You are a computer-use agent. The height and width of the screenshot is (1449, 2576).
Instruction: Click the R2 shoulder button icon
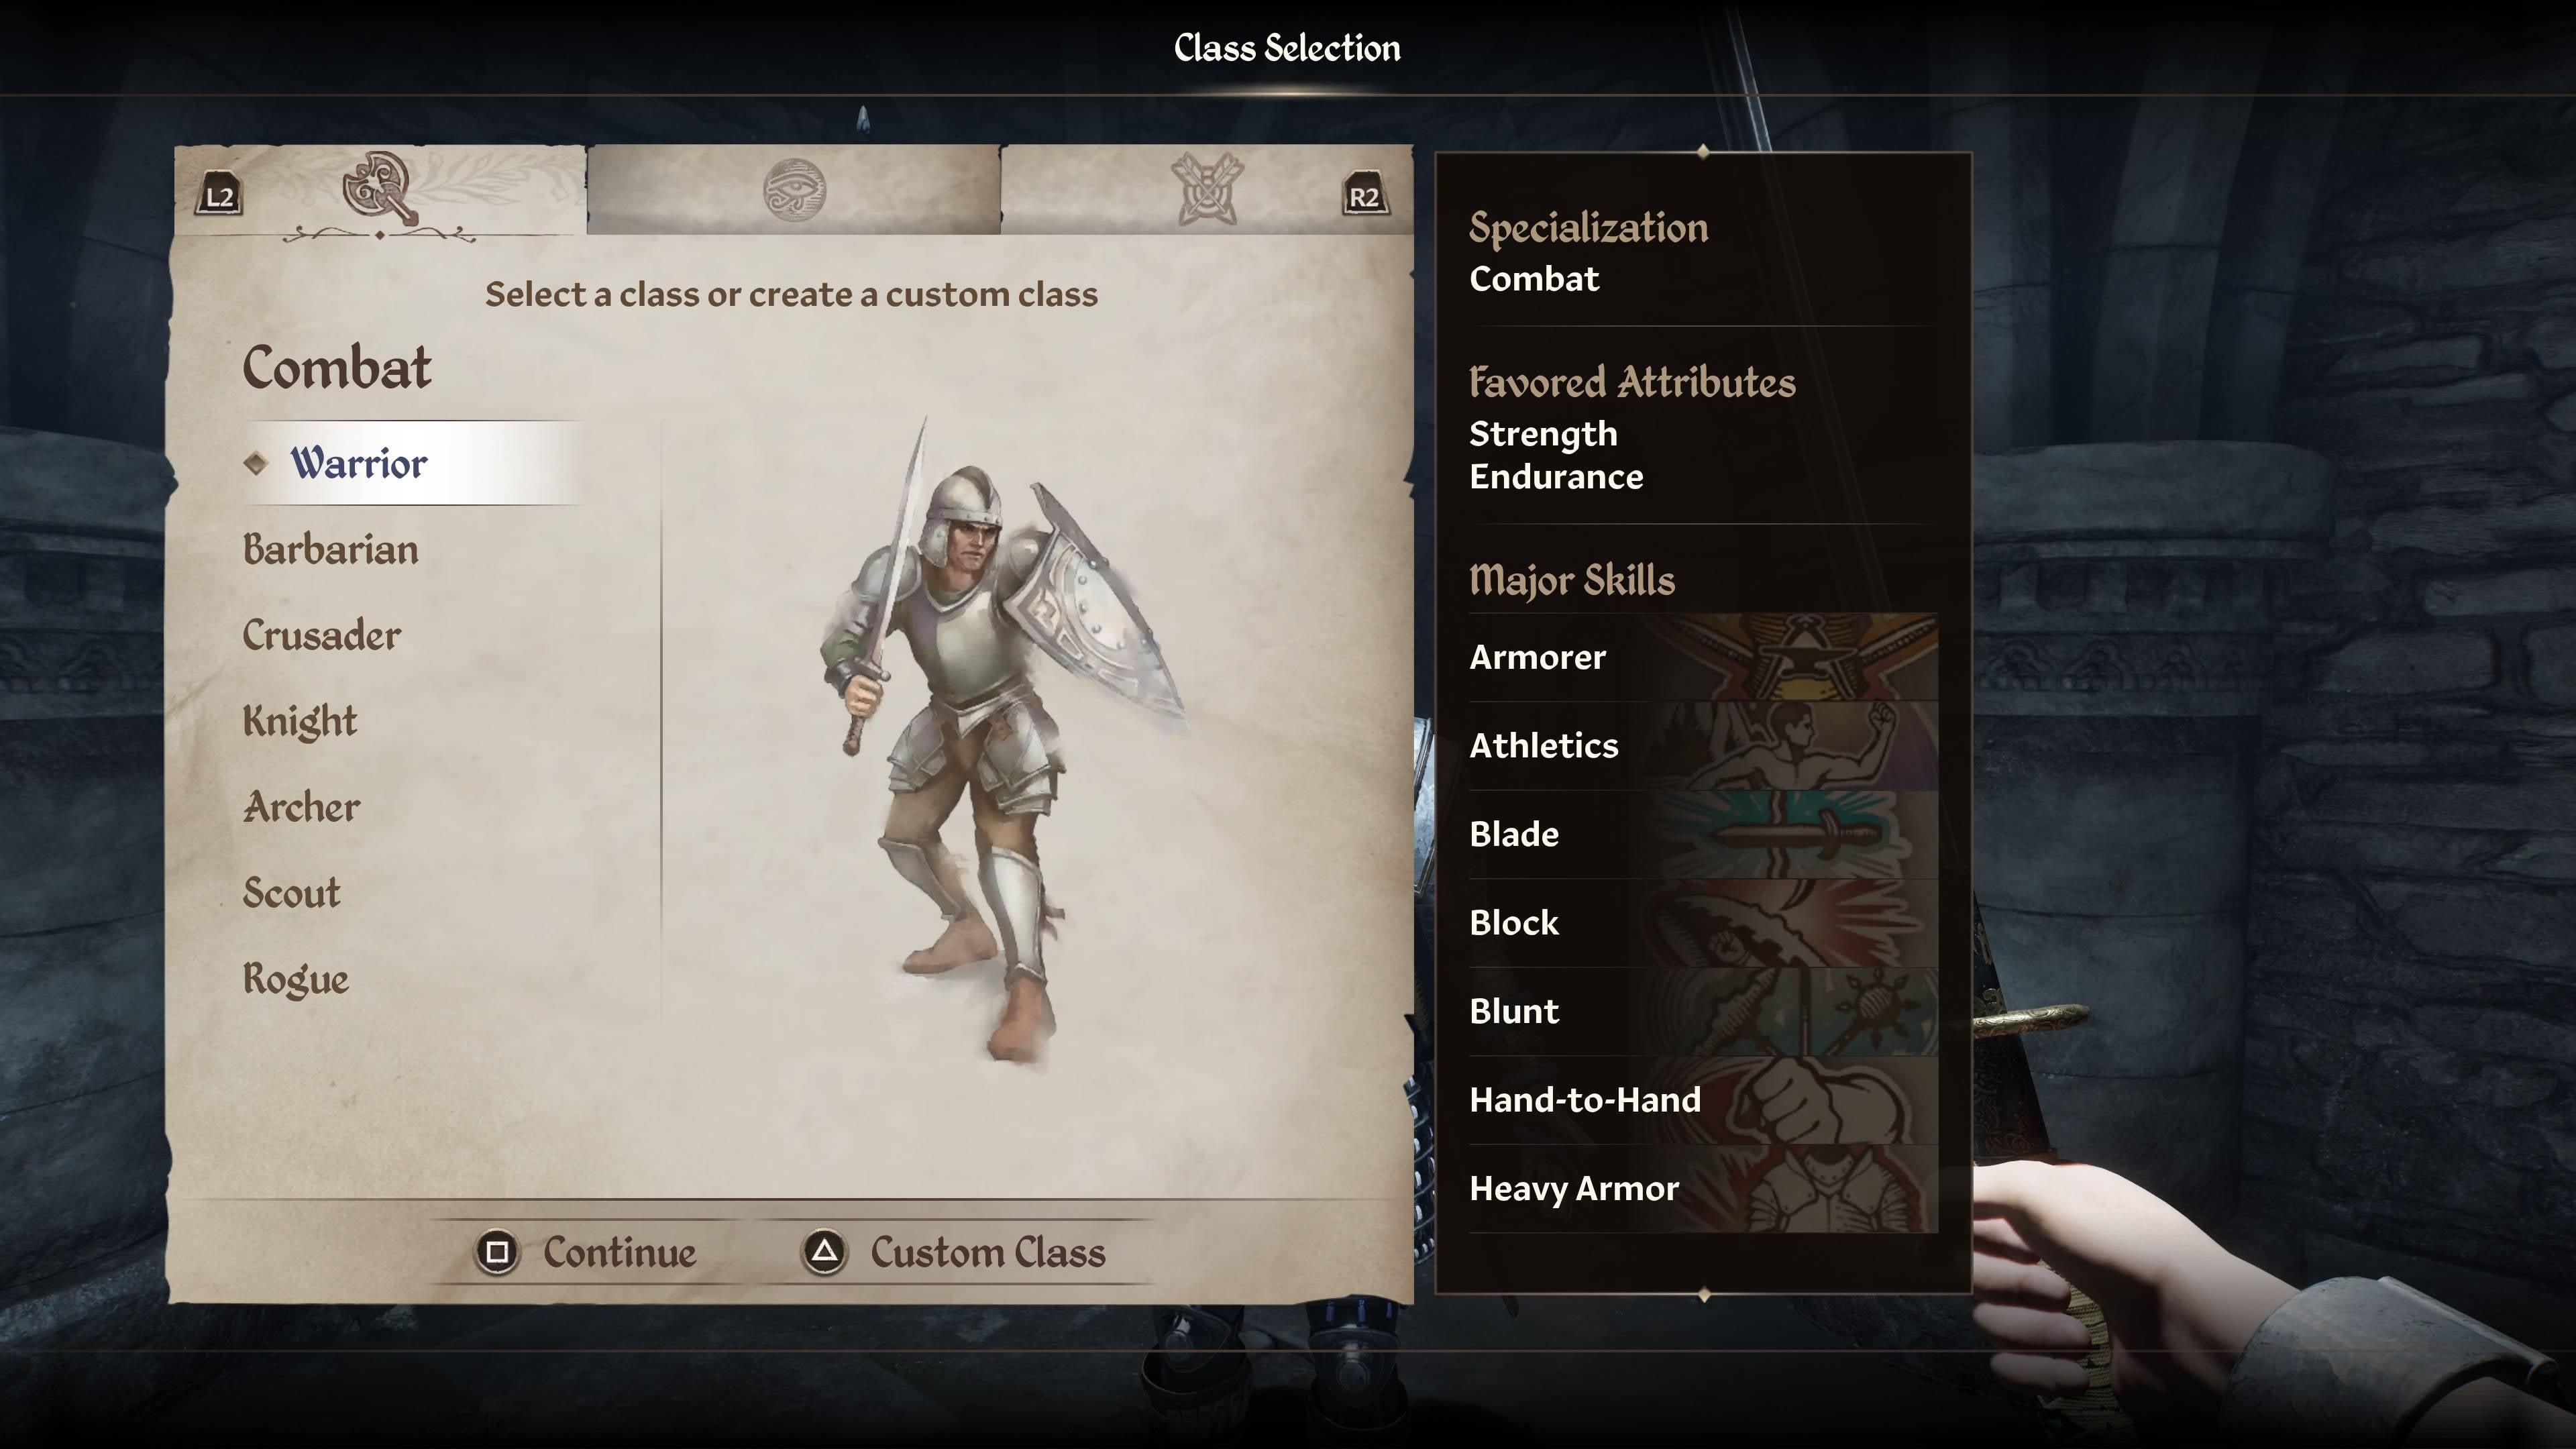click(x=1364, y=196)
